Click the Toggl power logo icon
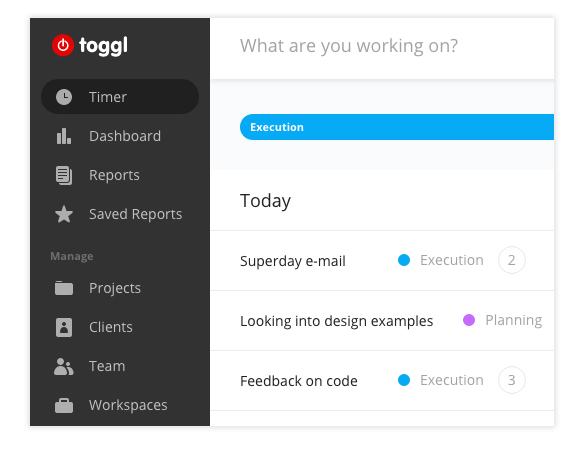Image resolution: width=582 pixels, height=450 pixels. click(x=63, y=45)
